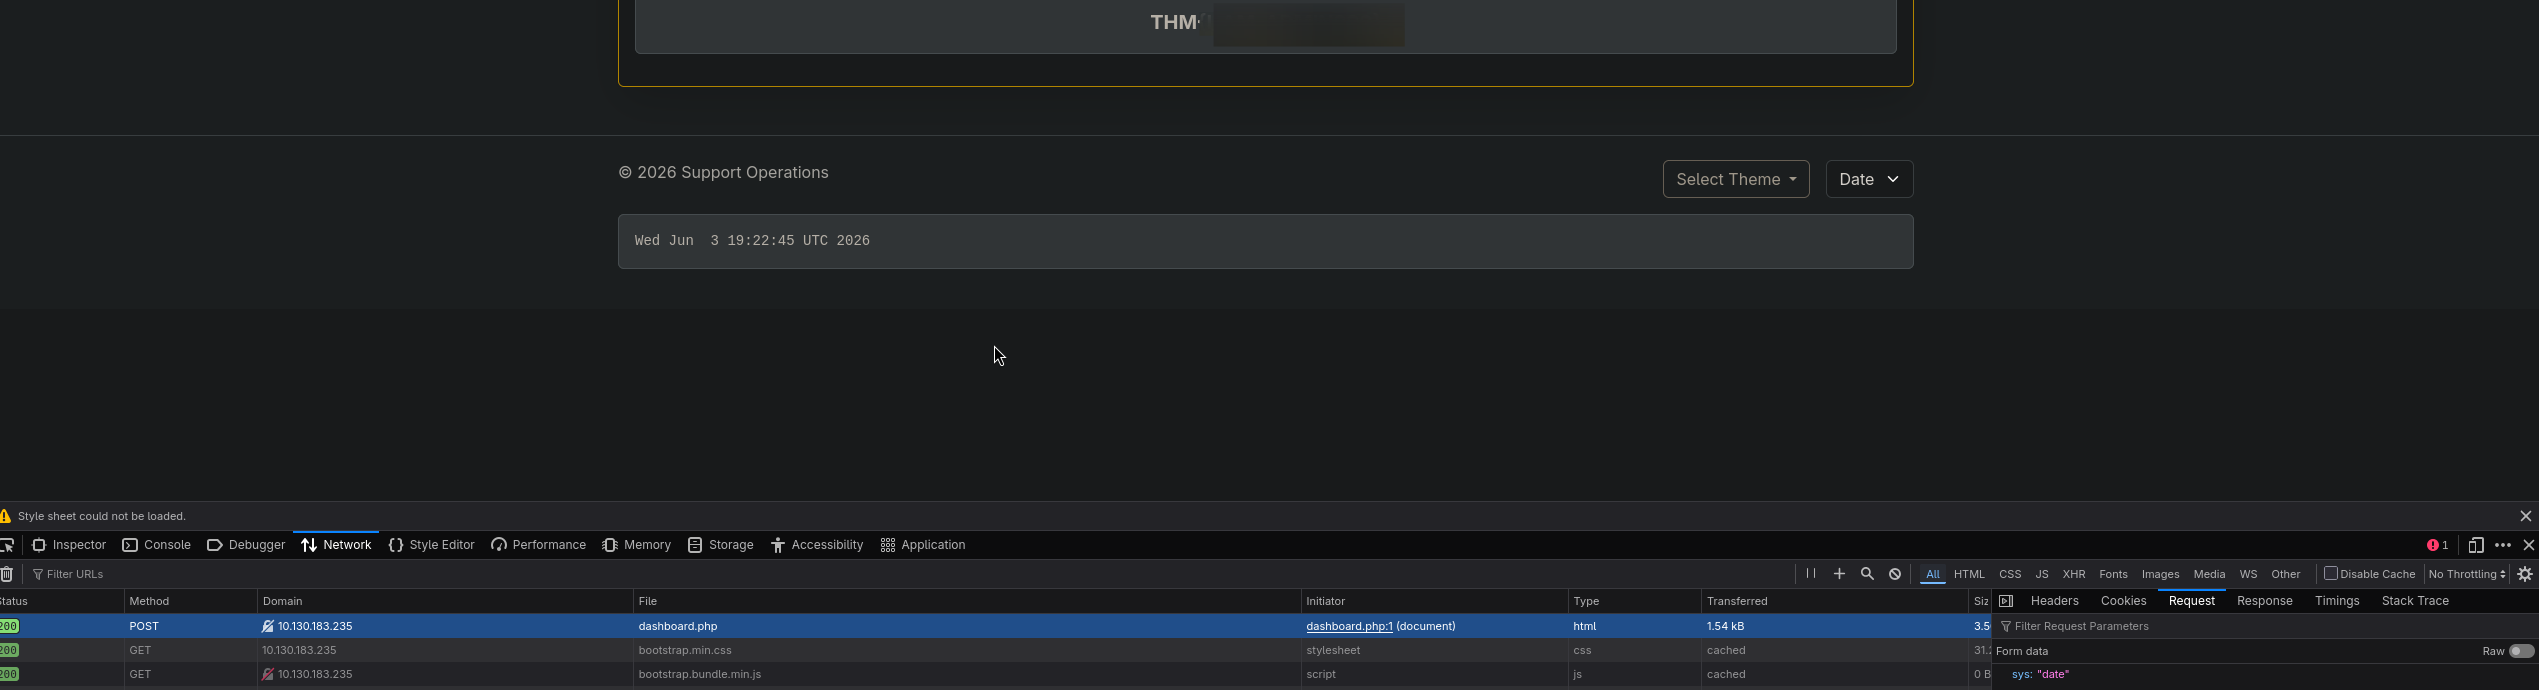The width and height of the screenshot is (2539, 690).
Task: Switch to the Console tab
Action: coord(157,545)
